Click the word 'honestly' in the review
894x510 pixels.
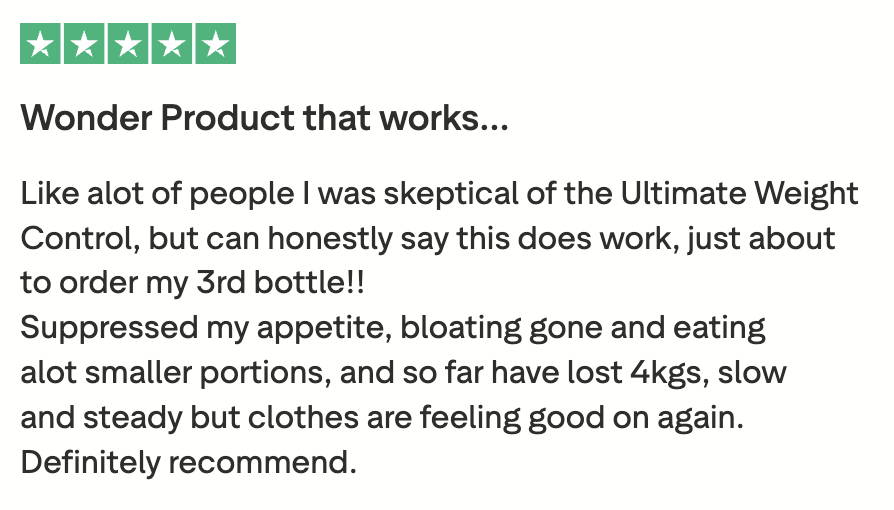tap(330, 238)
